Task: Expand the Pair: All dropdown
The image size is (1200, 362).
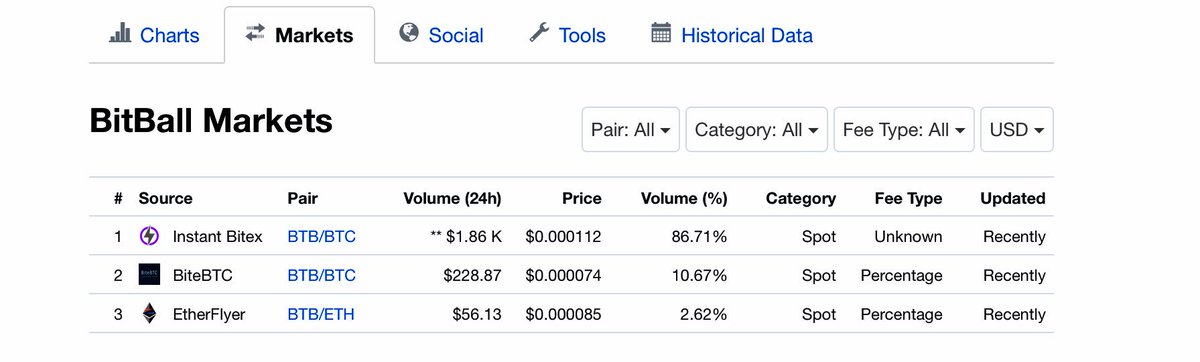Action: coord(631,130)
